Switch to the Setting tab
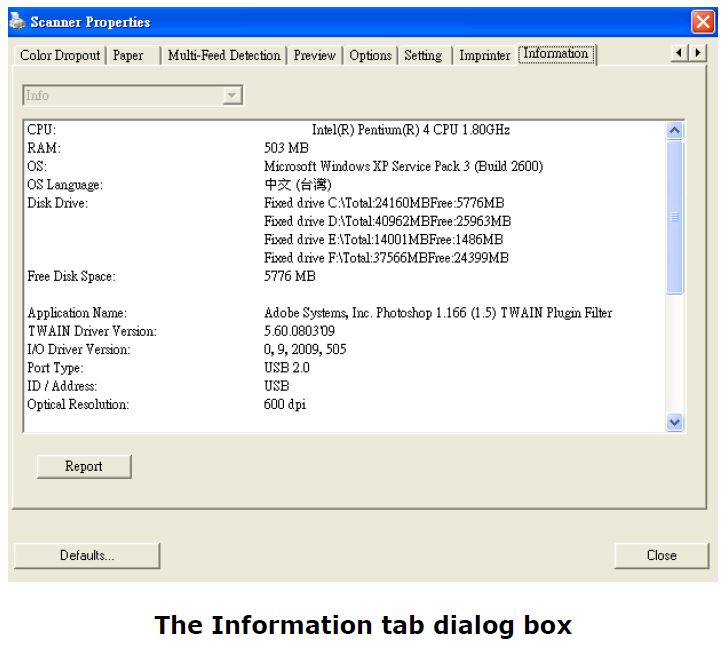 coord(423,55)
